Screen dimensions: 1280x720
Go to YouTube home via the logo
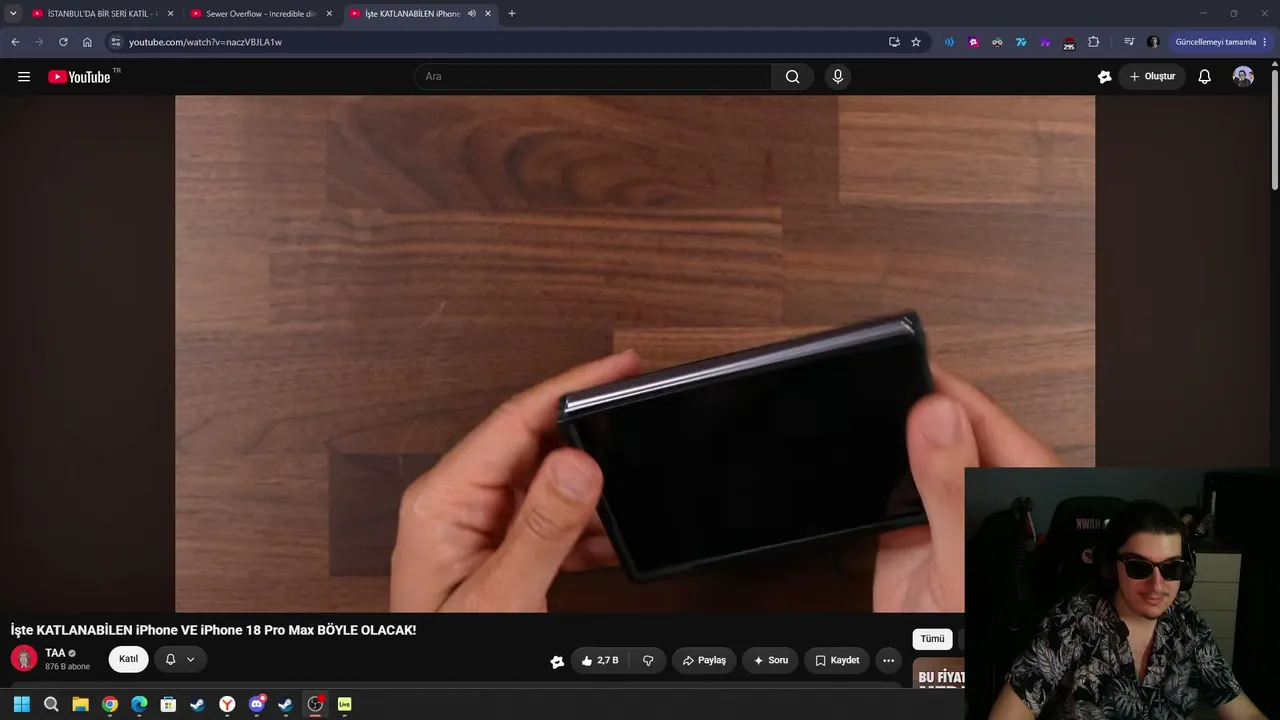[x=79, y=77]
